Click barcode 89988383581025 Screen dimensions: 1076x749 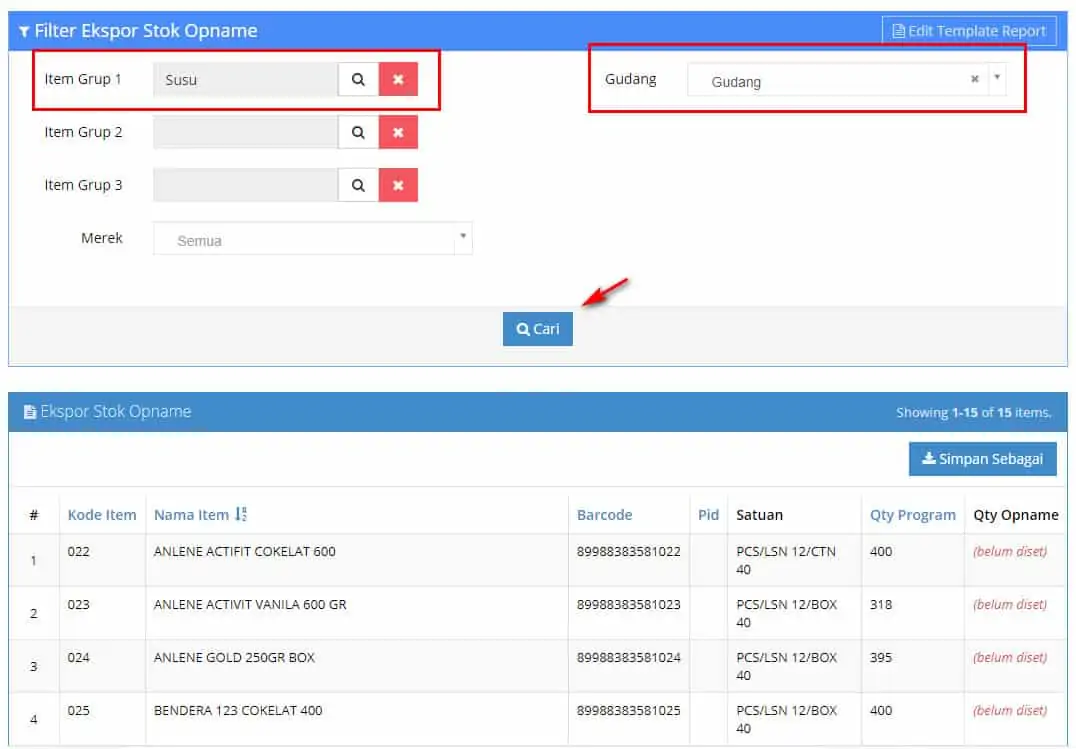pyautogui.click(x=629, y=710)
